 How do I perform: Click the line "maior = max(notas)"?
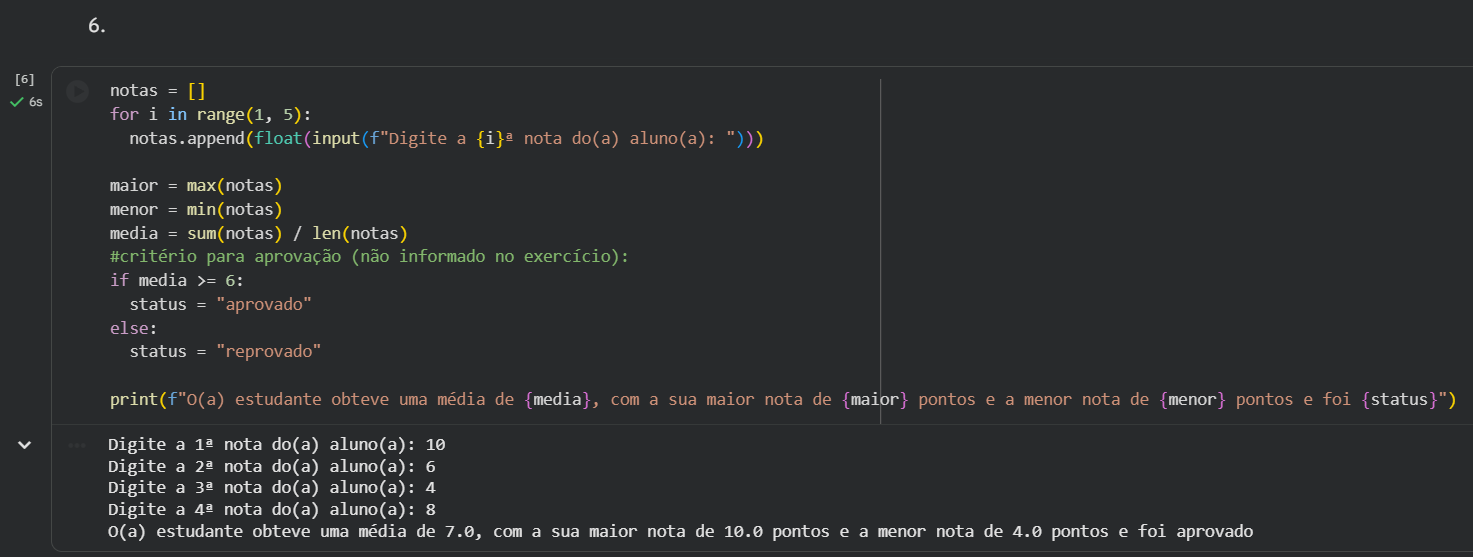click(x=197, y=186)
